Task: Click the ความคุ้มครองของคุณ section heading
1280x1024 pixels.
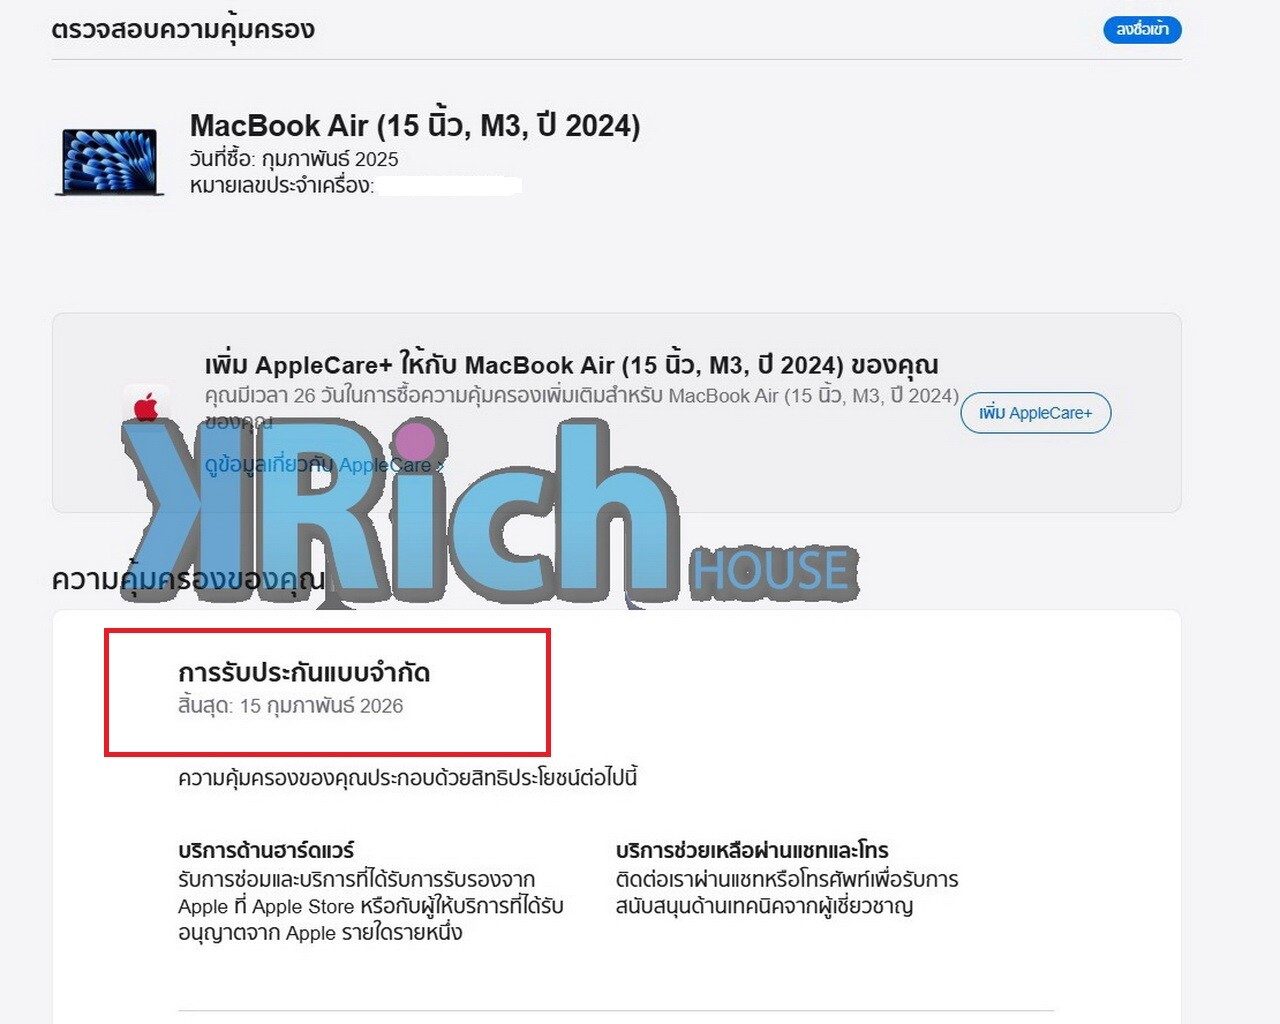Action: point(188,580)
